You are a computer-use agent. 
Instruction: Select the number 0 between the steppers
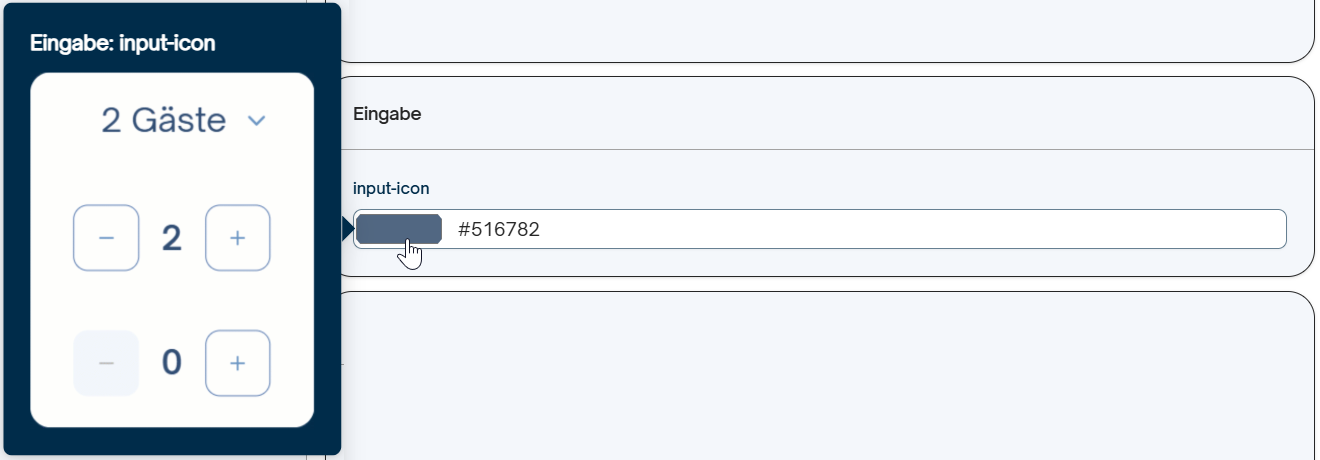click(x=172, y=363)
